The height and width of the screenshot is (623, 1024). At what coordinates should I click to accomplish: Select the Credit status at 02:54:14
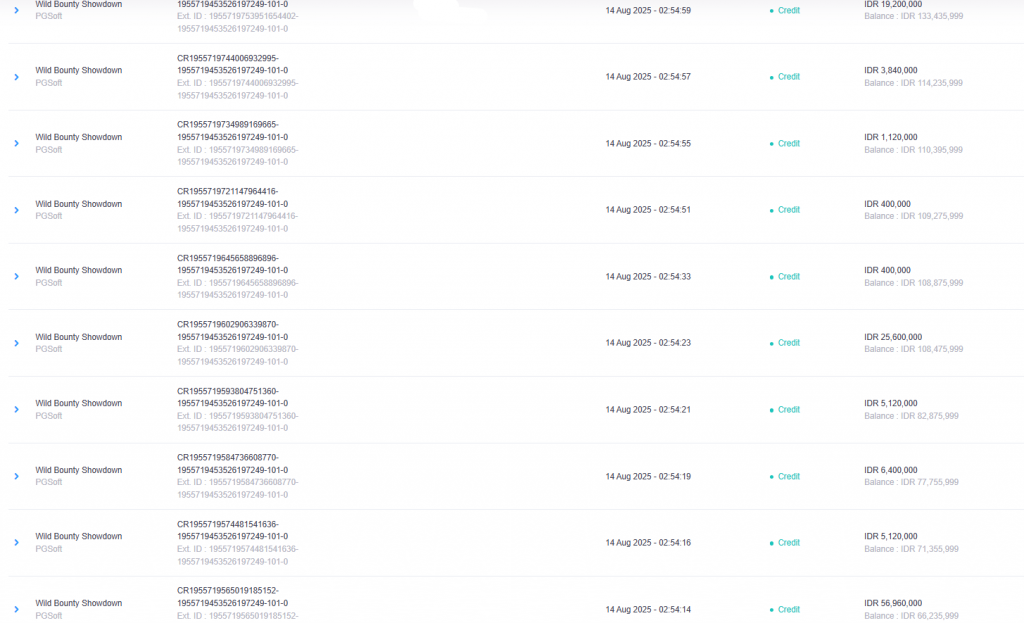click(x=788, y=609)
